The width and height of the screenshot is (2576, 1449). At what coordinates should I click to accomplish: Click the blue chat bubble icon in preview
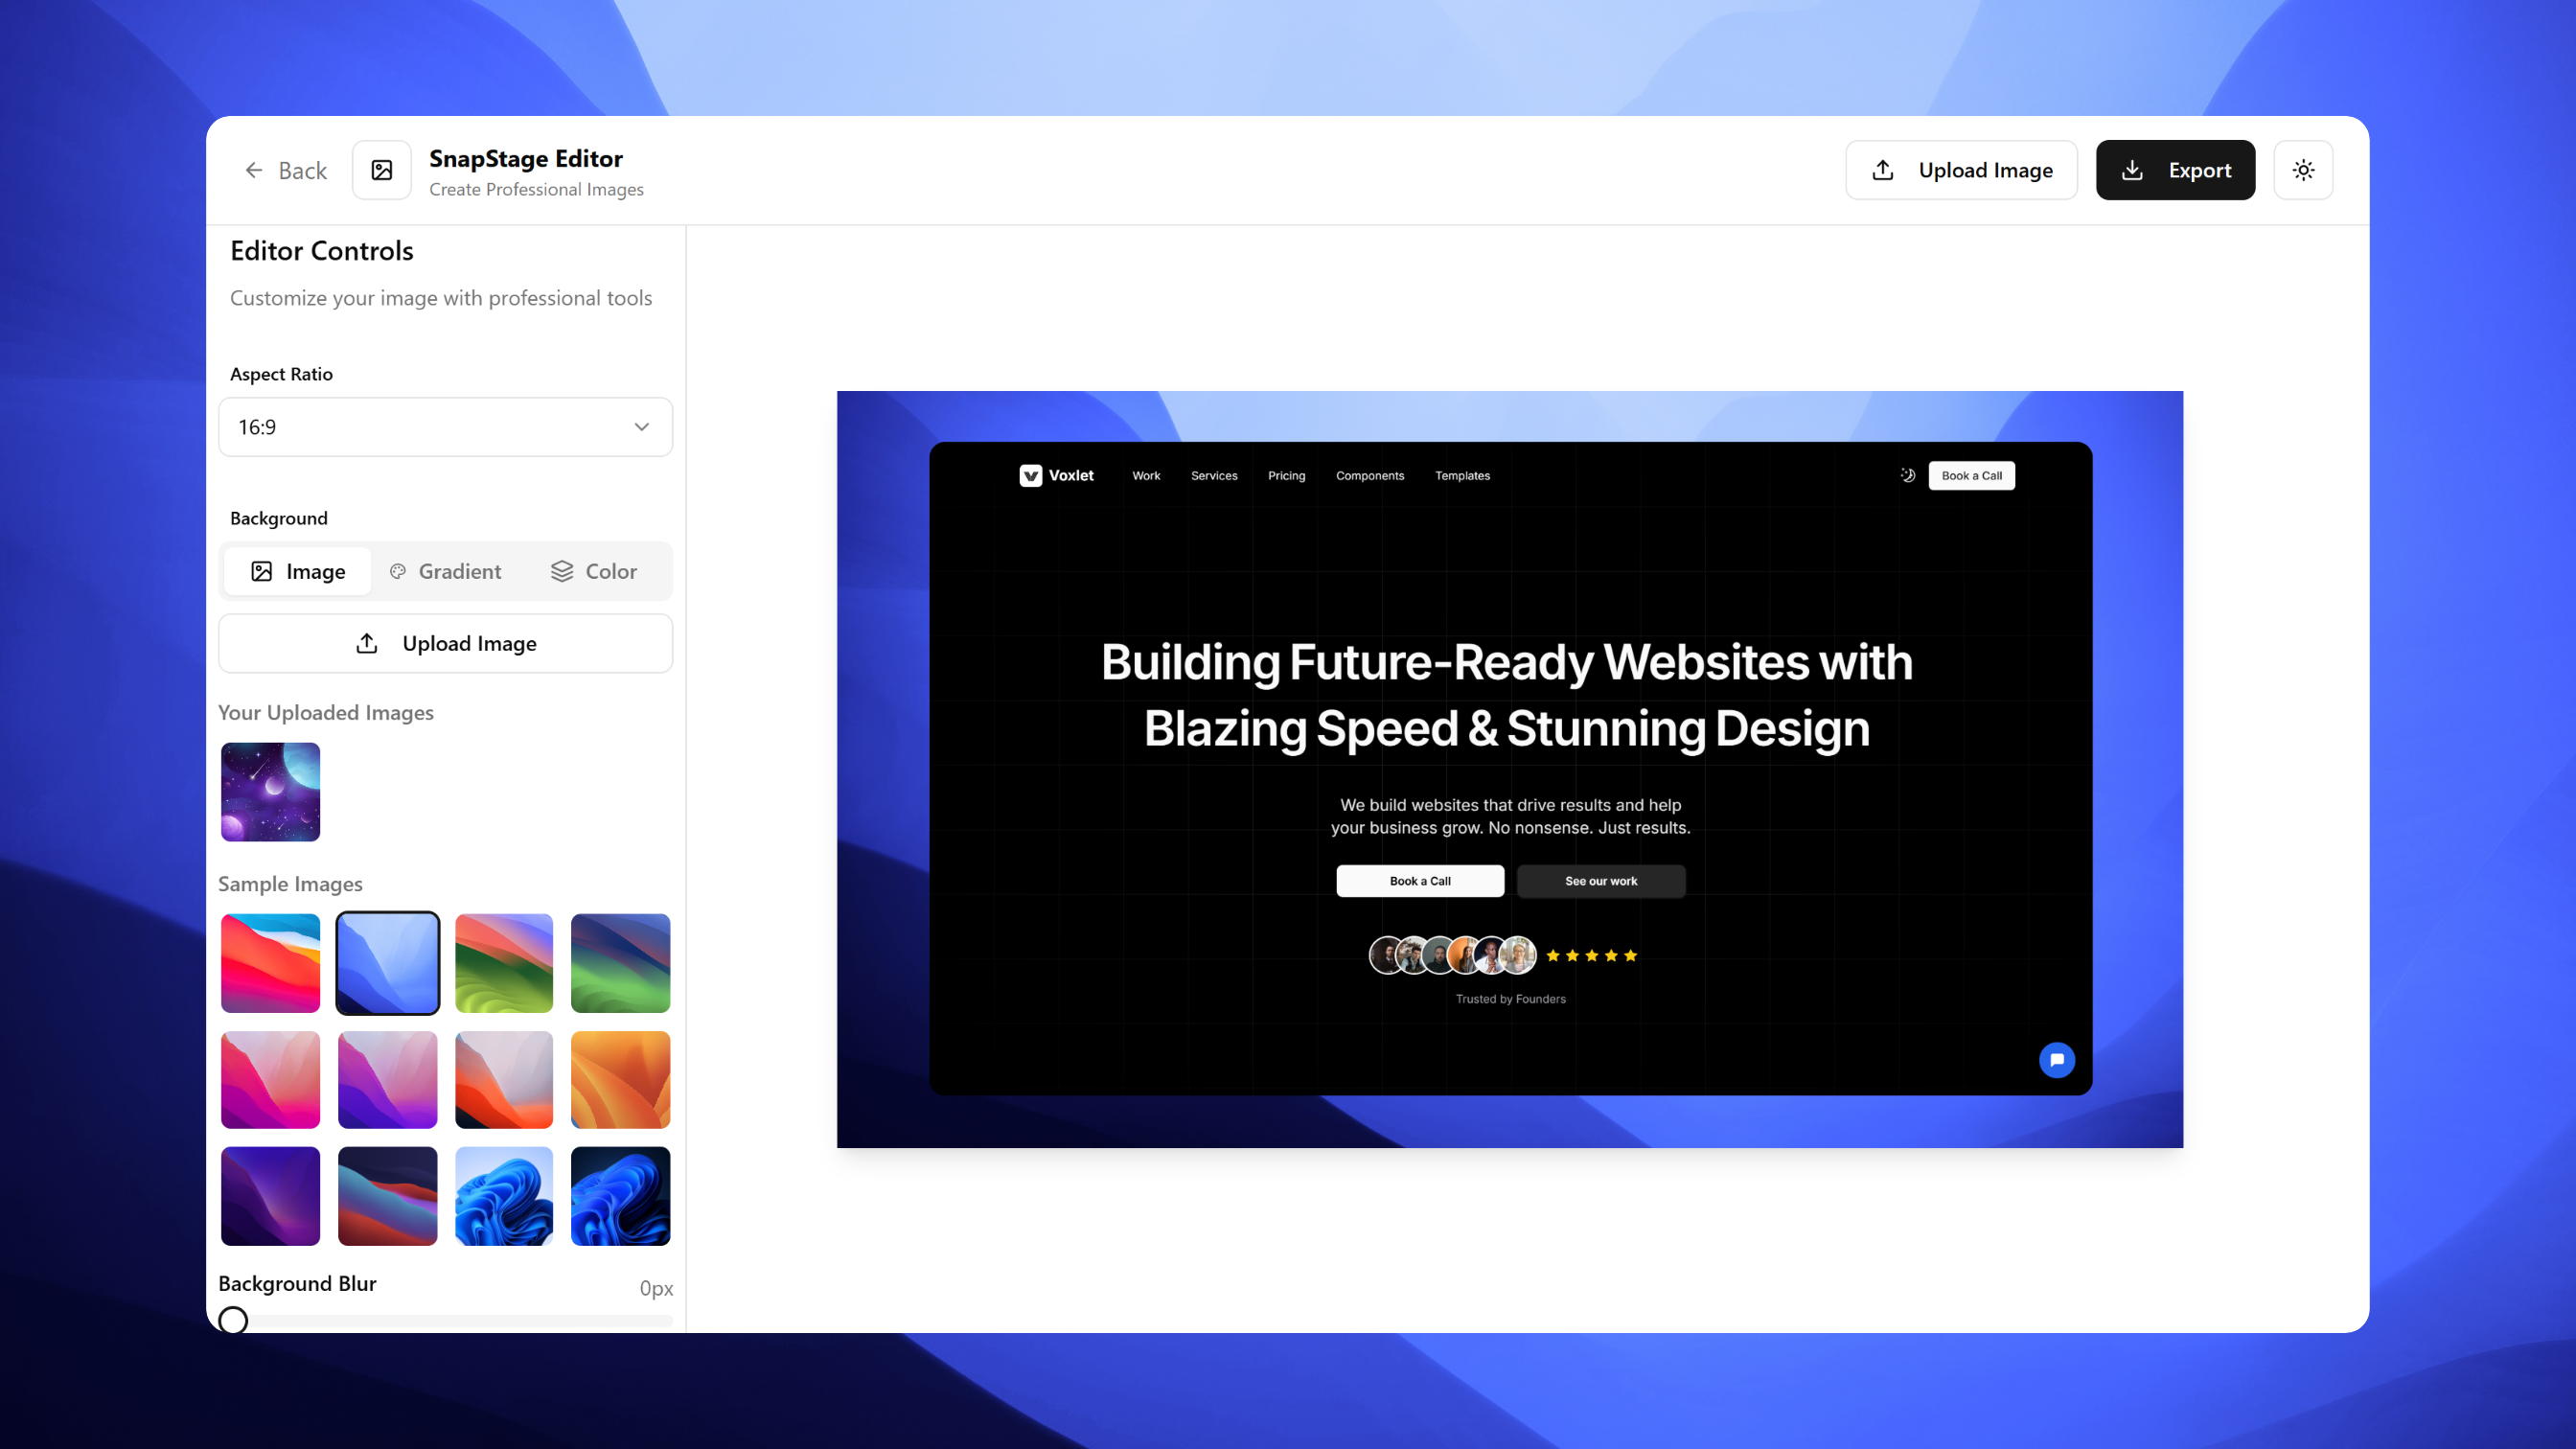2056,1060
